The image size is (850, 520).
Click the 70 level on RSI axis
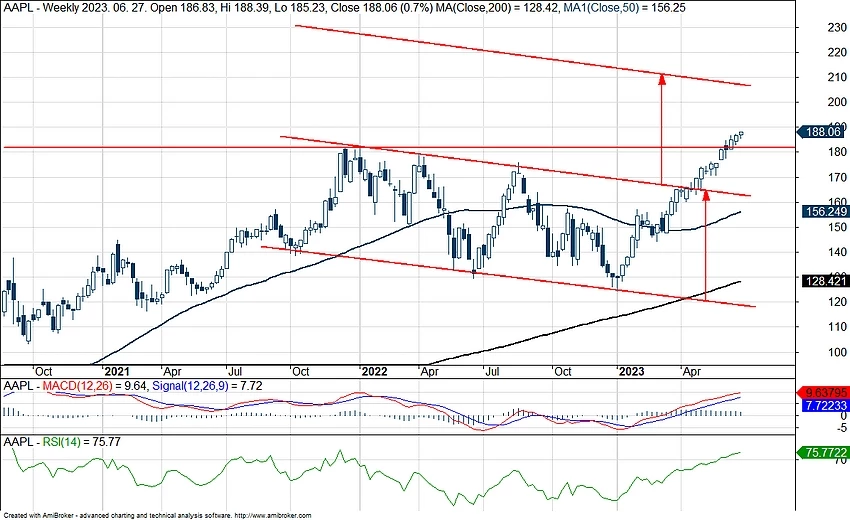(x=840, y=461)
